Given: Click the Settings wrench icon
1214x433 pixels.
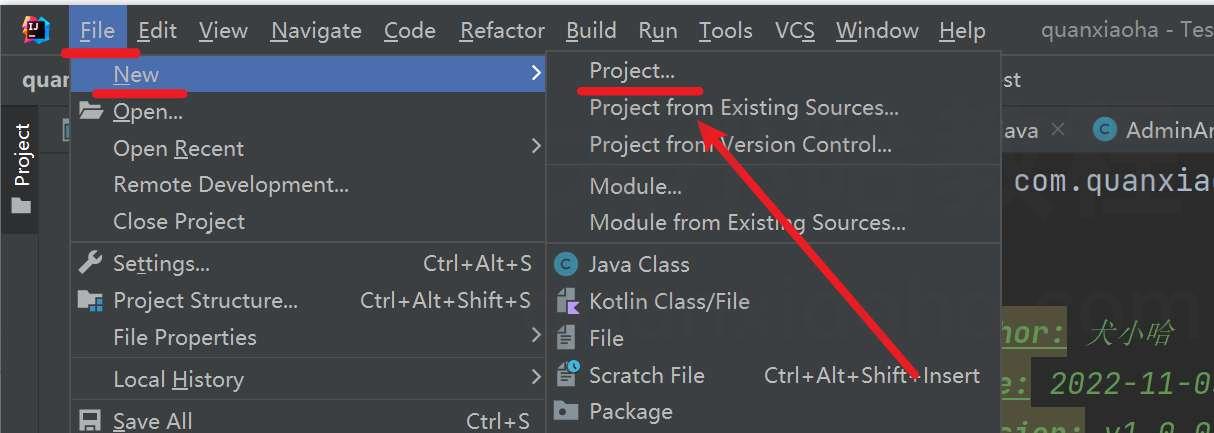Looking at the screenshot, I should point(91,263).
